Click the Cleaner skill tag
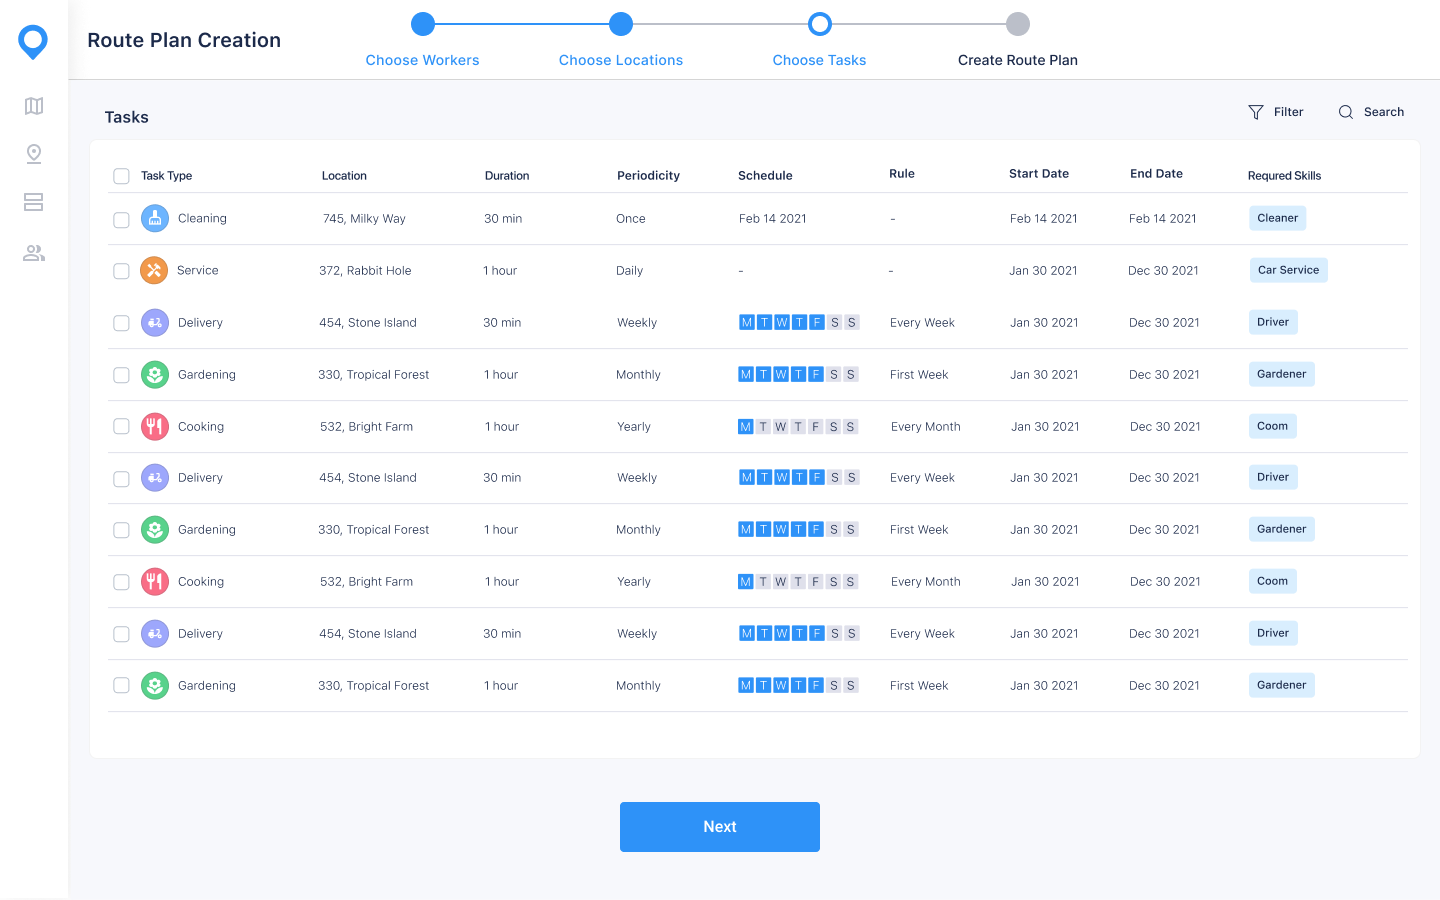Viewport: 1440px width, 900px height. [x=1277, y=218]
